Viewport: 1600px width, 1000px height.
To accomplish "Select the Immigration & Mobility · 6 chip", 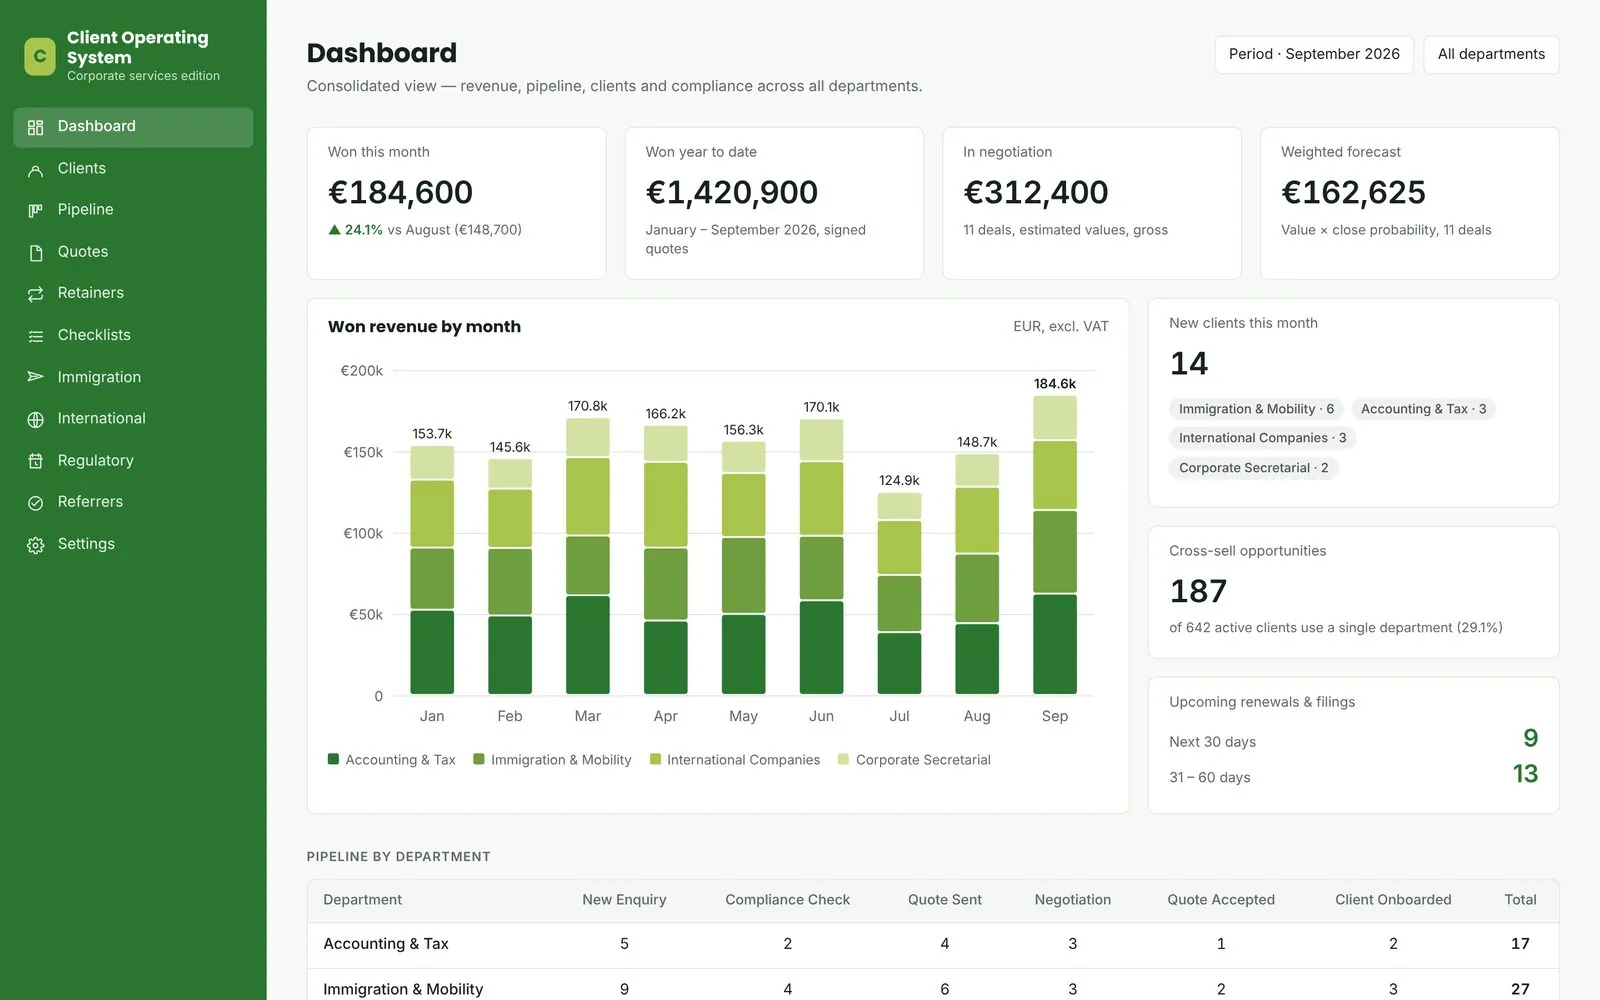I will pos(1256,409).
